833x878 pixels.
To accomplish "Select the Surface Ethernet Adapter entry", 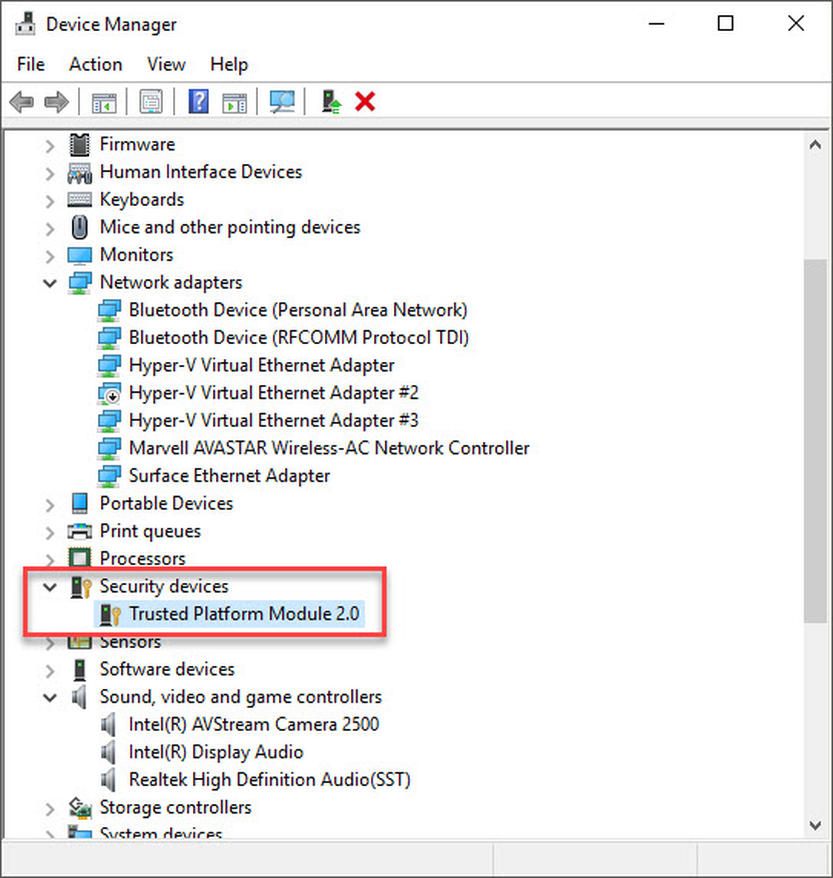I will point(228,475).
